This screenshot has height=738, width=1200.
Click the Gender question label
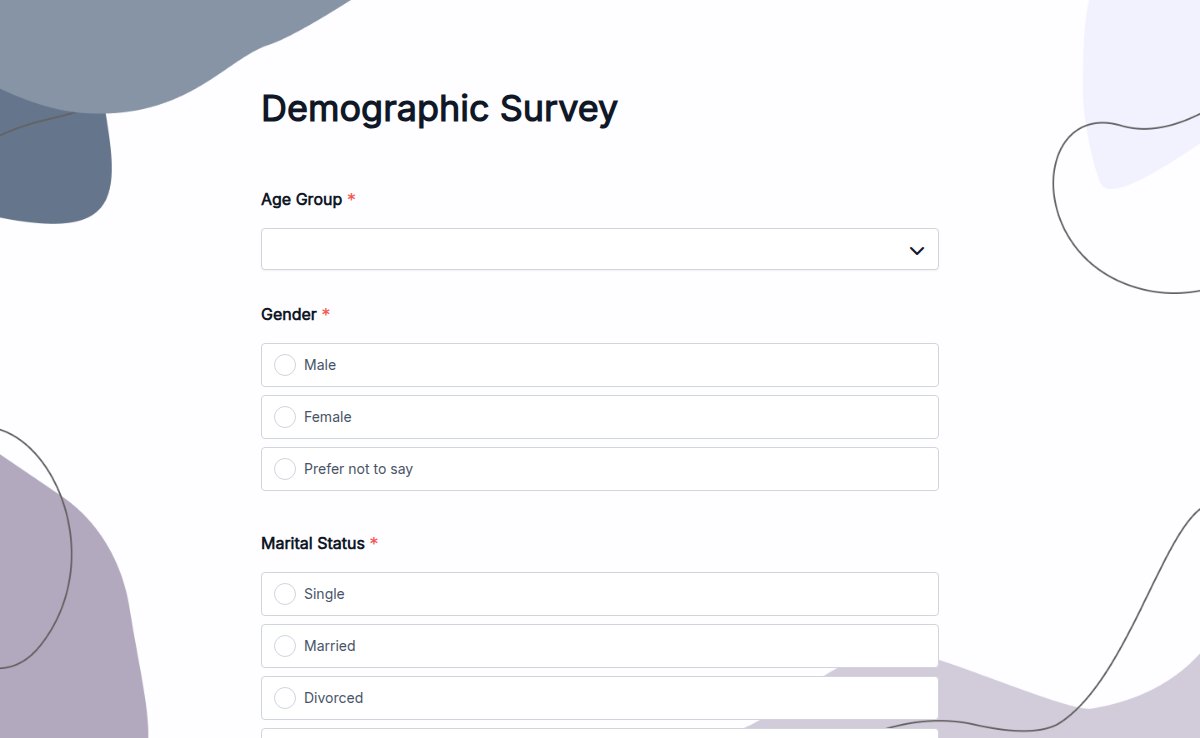click(287, 314)
